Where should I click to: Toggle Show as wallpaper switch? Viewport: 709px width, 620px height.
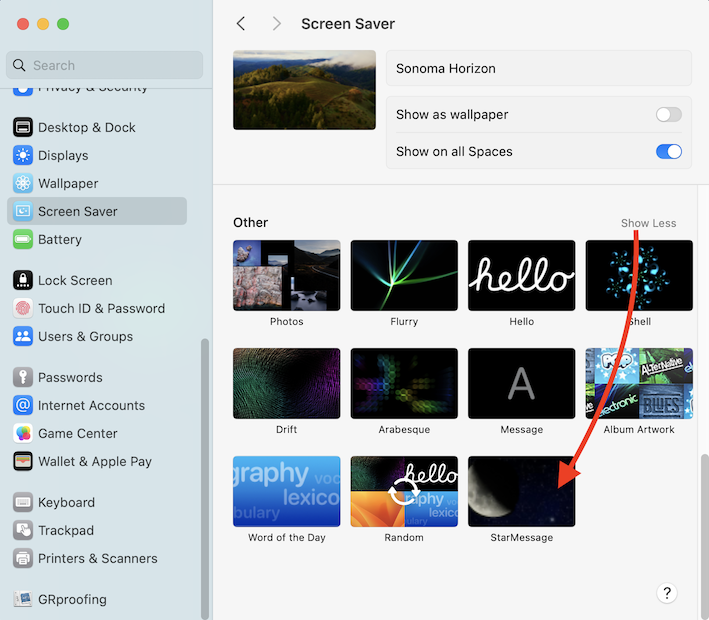[669, 114]
